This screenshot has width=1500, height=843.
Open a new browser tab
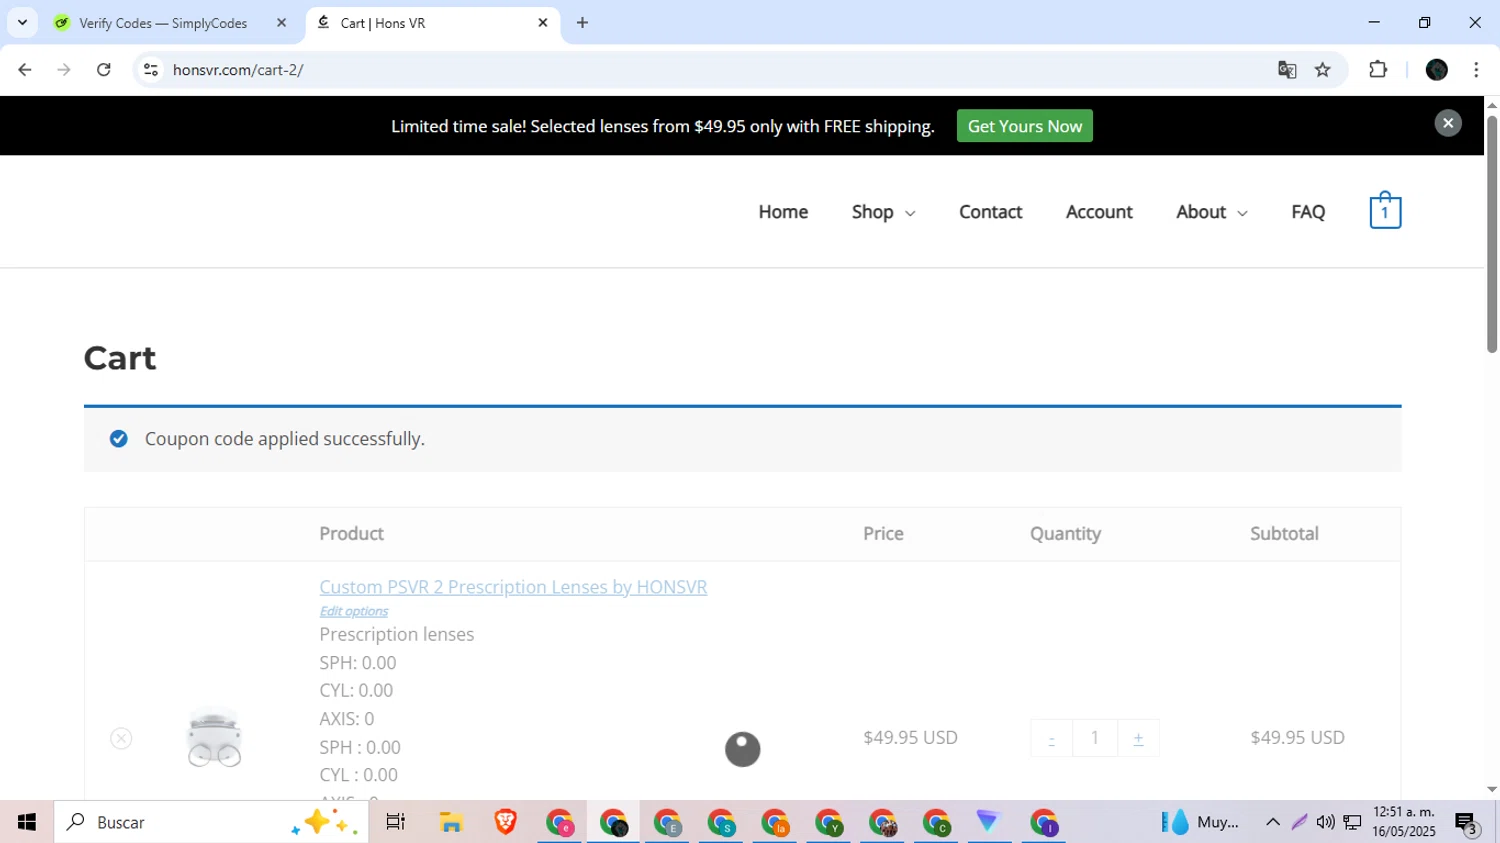click(x=583, y=23)
